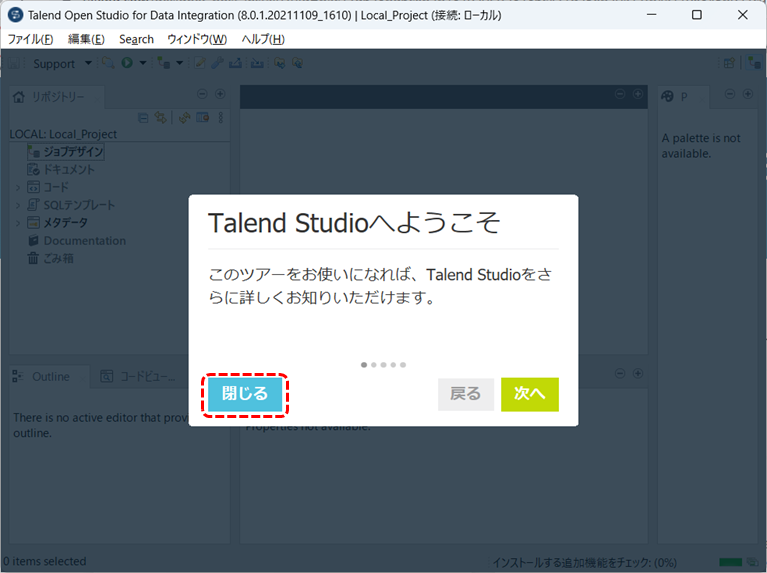
Task: Select ジョブデザイン tree node
Action: pos(66,152)
